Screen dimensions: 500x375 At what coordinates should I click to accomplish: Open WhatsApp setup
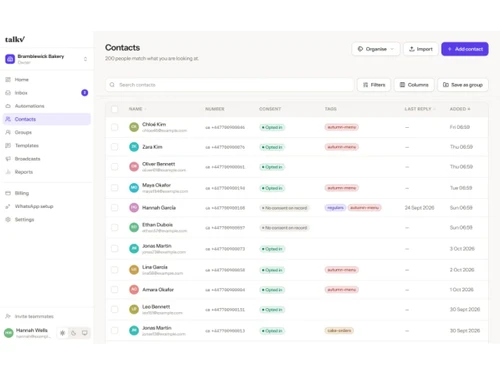pos(47,206)
